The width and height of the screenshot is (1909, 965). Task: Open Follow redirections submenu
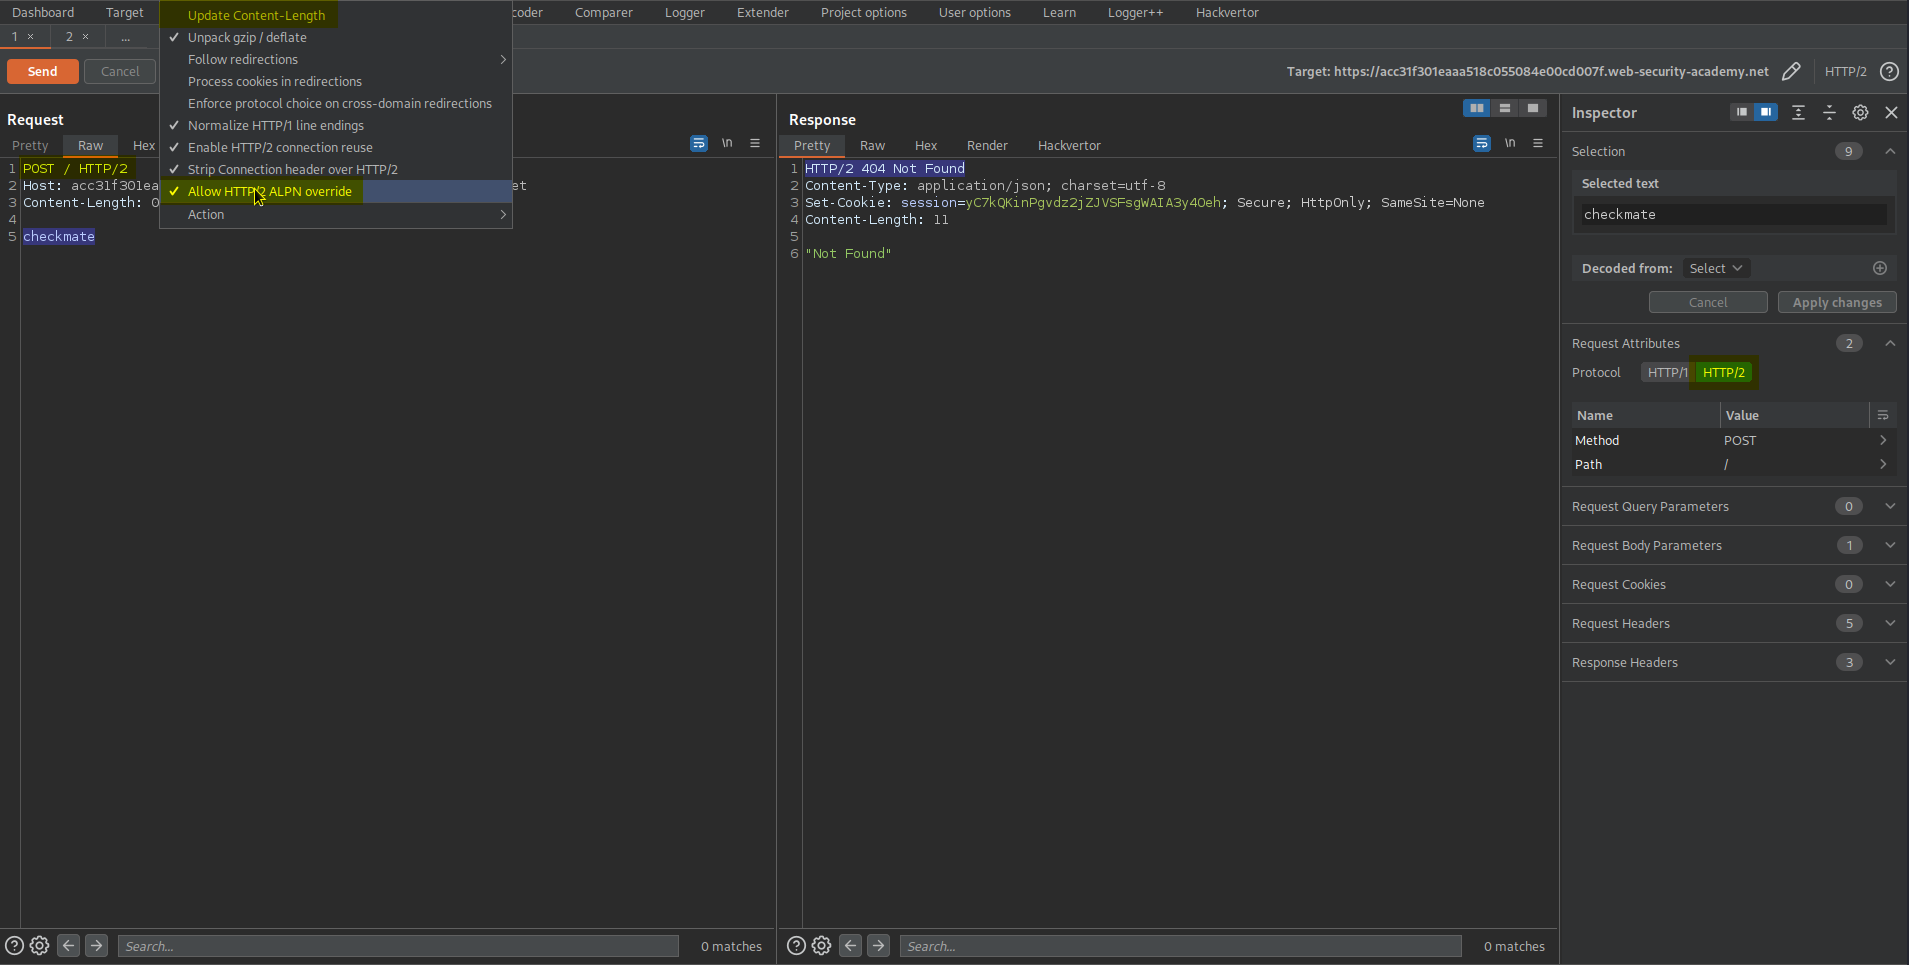336,59
